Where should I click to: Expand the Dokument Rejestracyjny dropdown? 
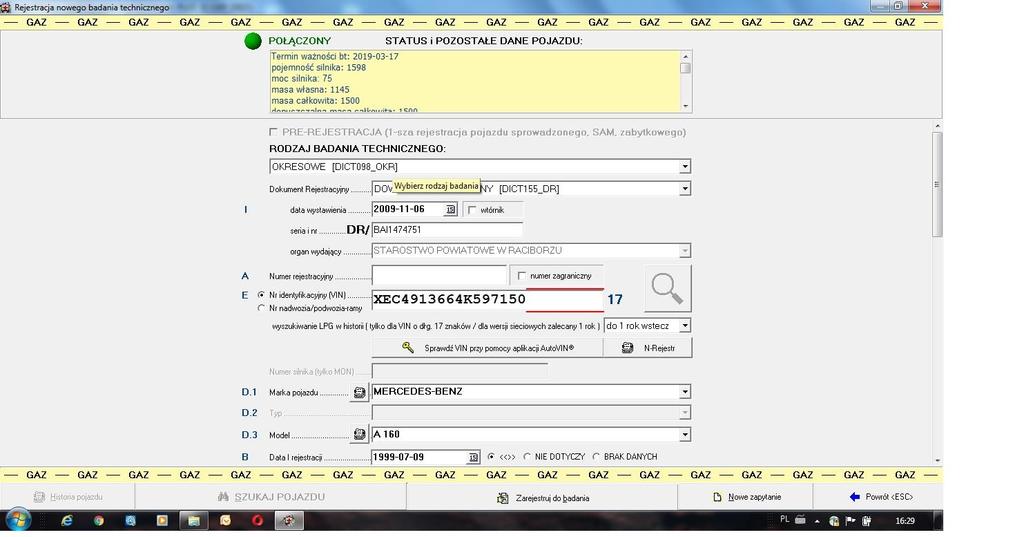(684, 189)
